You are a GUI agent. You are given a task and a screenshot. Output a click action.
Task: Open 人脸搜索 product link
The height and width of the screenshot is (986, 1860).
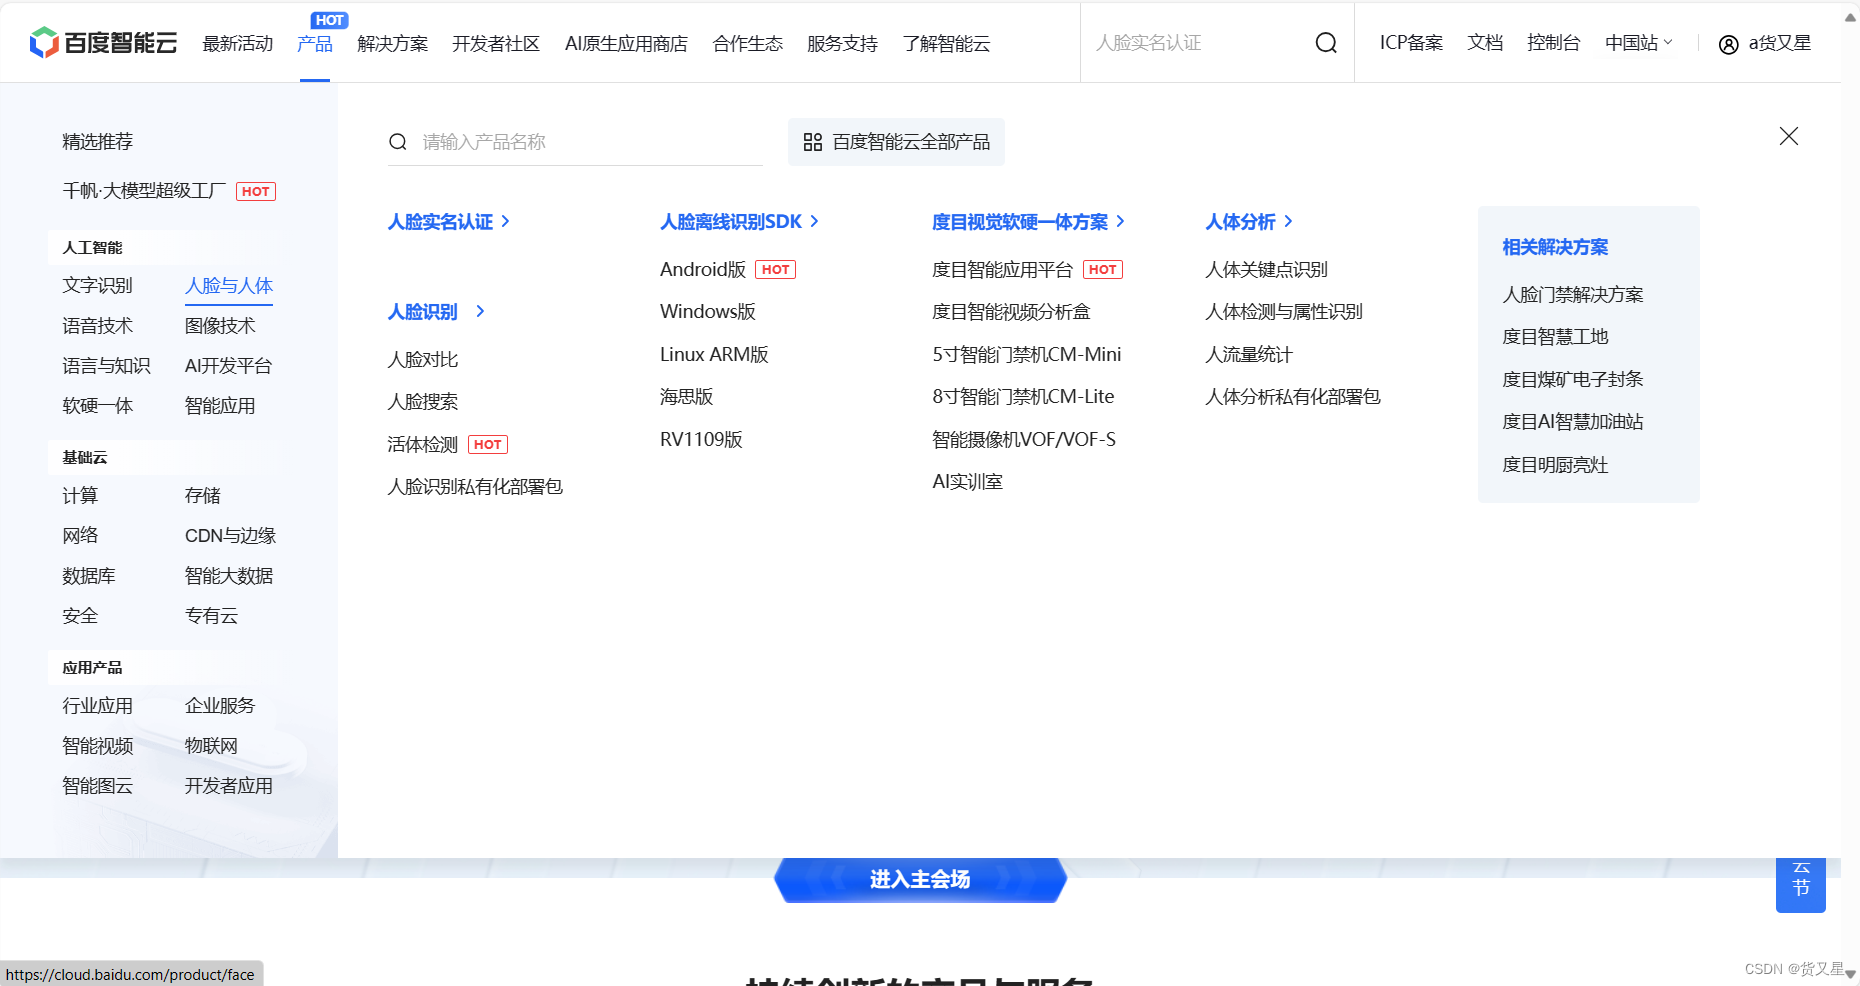tap(423, 402)
